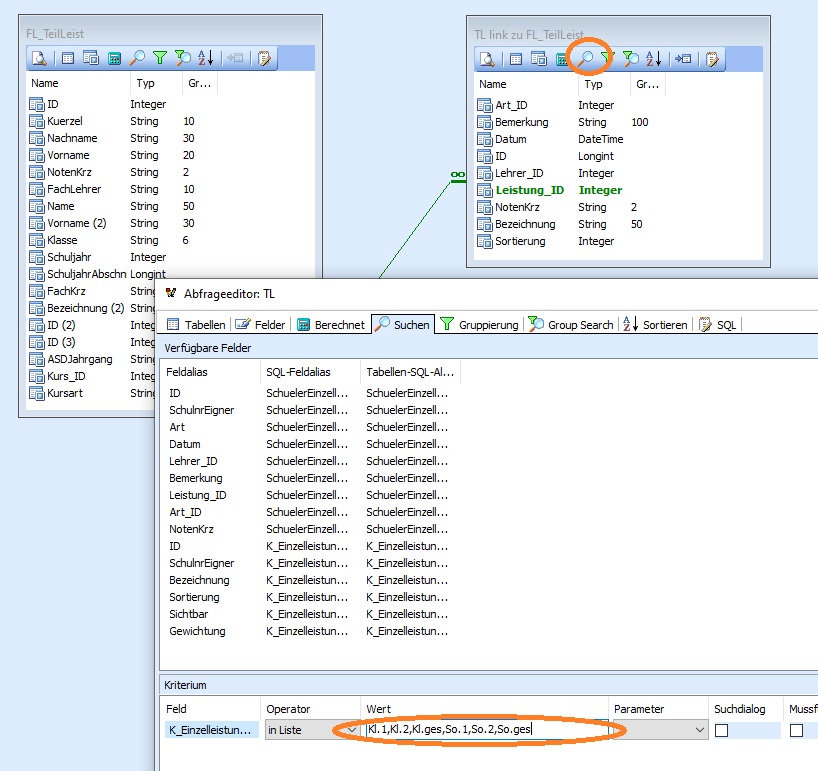Select Leistung_ID field in TL table

(529, 190)
